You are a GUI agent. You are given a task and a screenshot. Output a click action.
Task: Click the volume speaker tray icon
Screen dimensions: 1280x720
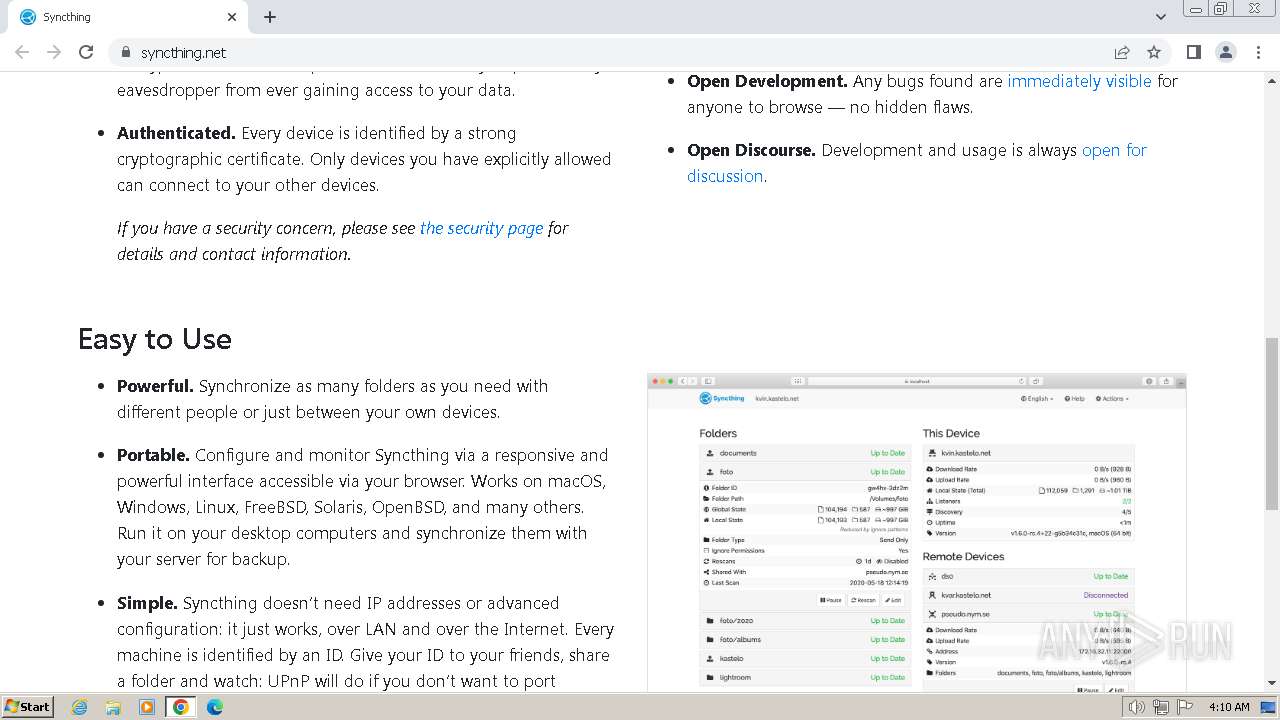[x=1137, y=707]
